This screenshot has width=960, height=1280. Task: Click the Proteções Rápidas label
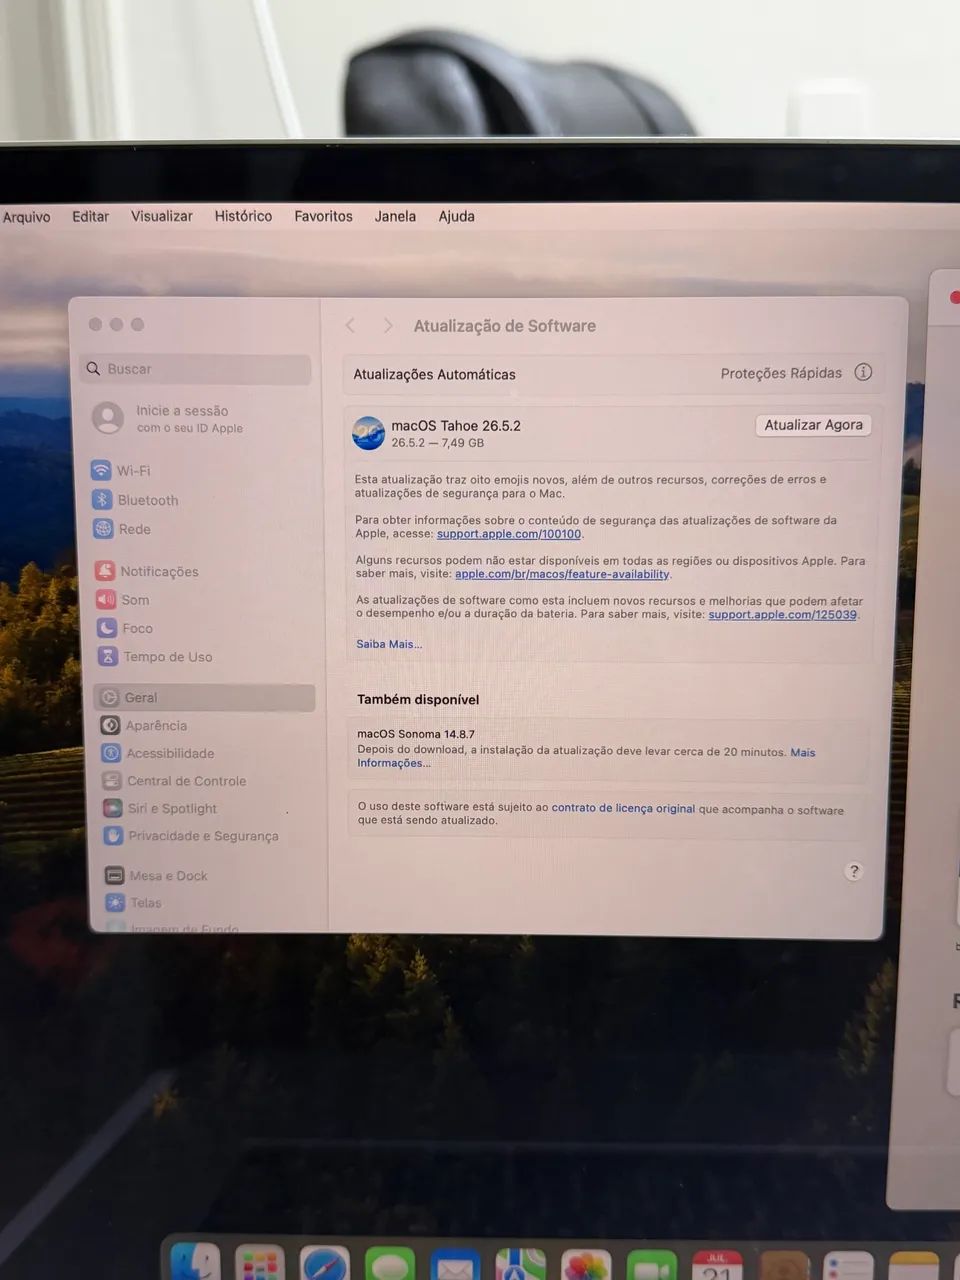[x=781, y=373]
